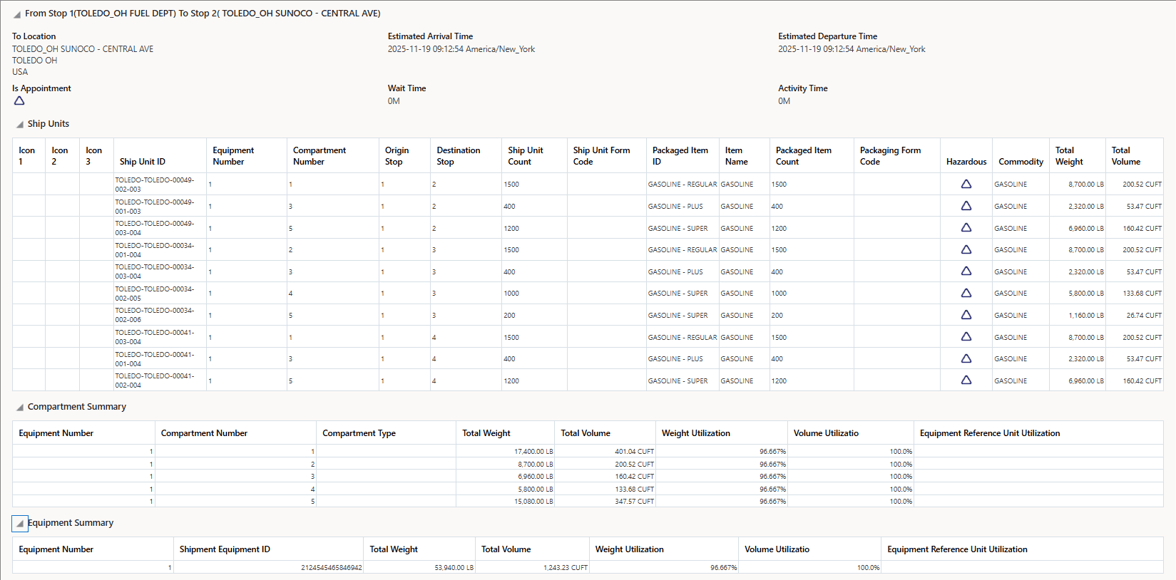
Task: Click Hazardous icon for TOLEDO-TOLEDO-00034-003-004
Action: click(965, 272)
